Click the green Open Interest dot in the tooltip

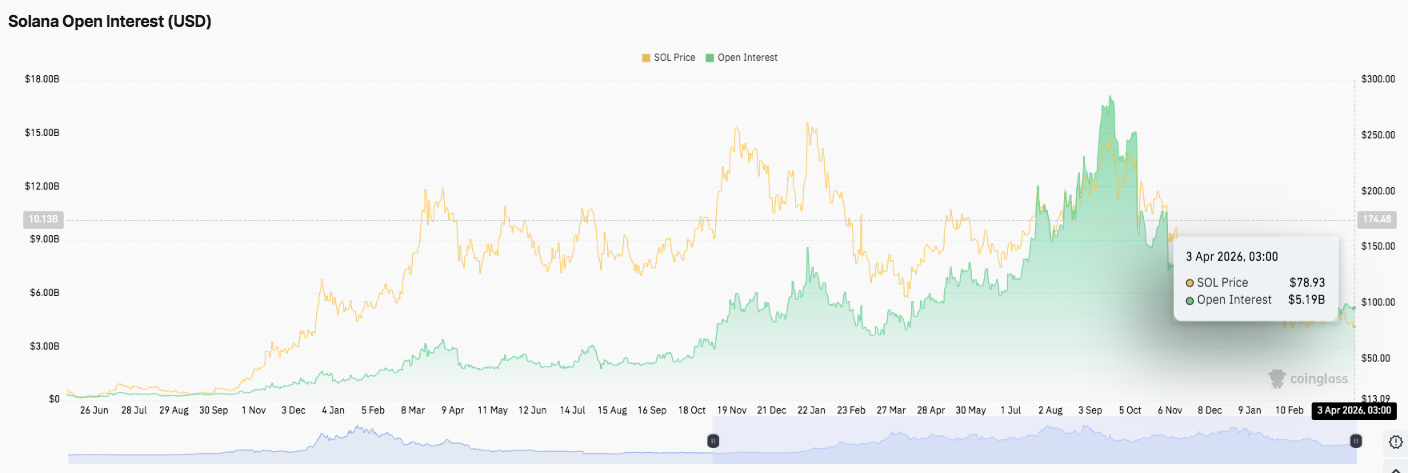1189,300
